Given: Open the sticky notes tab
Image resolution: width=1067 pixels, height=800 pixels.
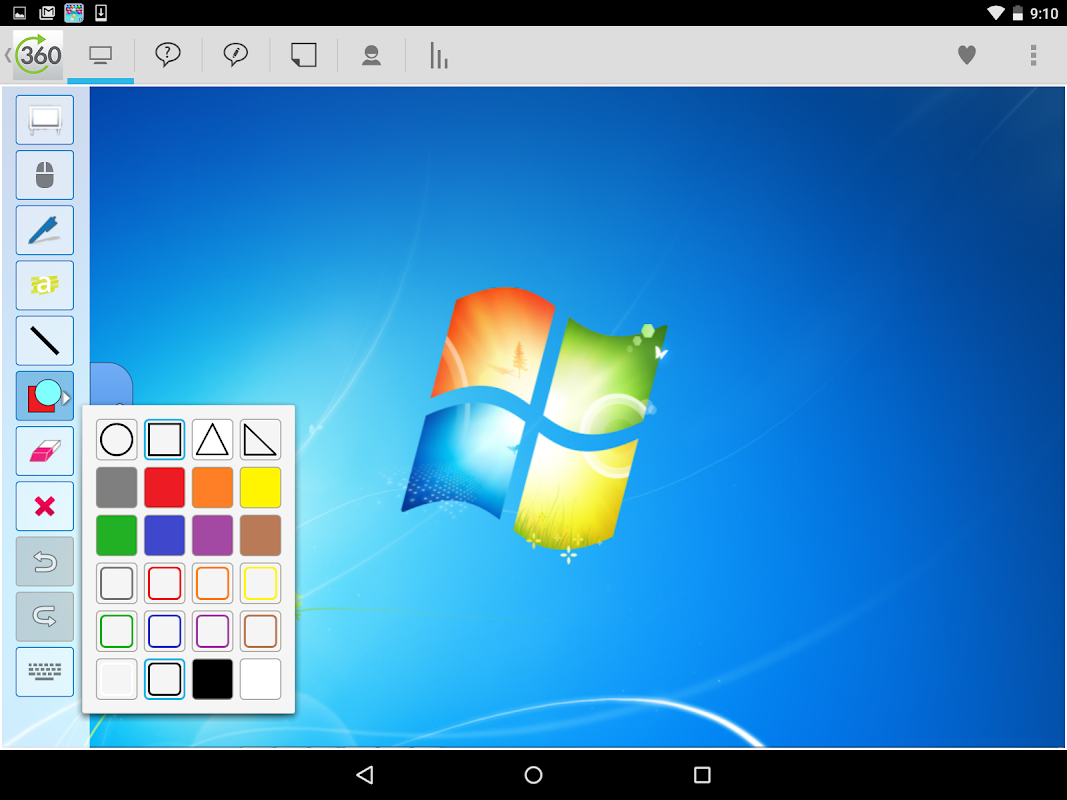Looking at the screenshot, I should [303, 54].
